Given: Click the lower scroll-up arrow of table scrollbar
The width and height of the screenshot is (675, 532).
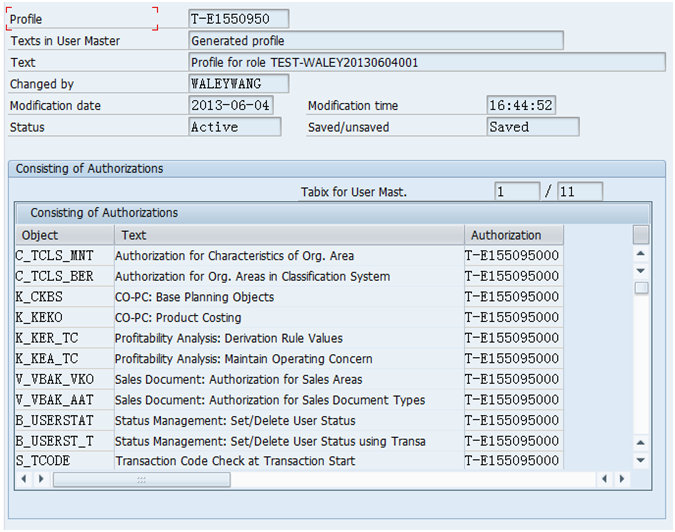Looking at the screenshot, I should click(x=641, y=443).
